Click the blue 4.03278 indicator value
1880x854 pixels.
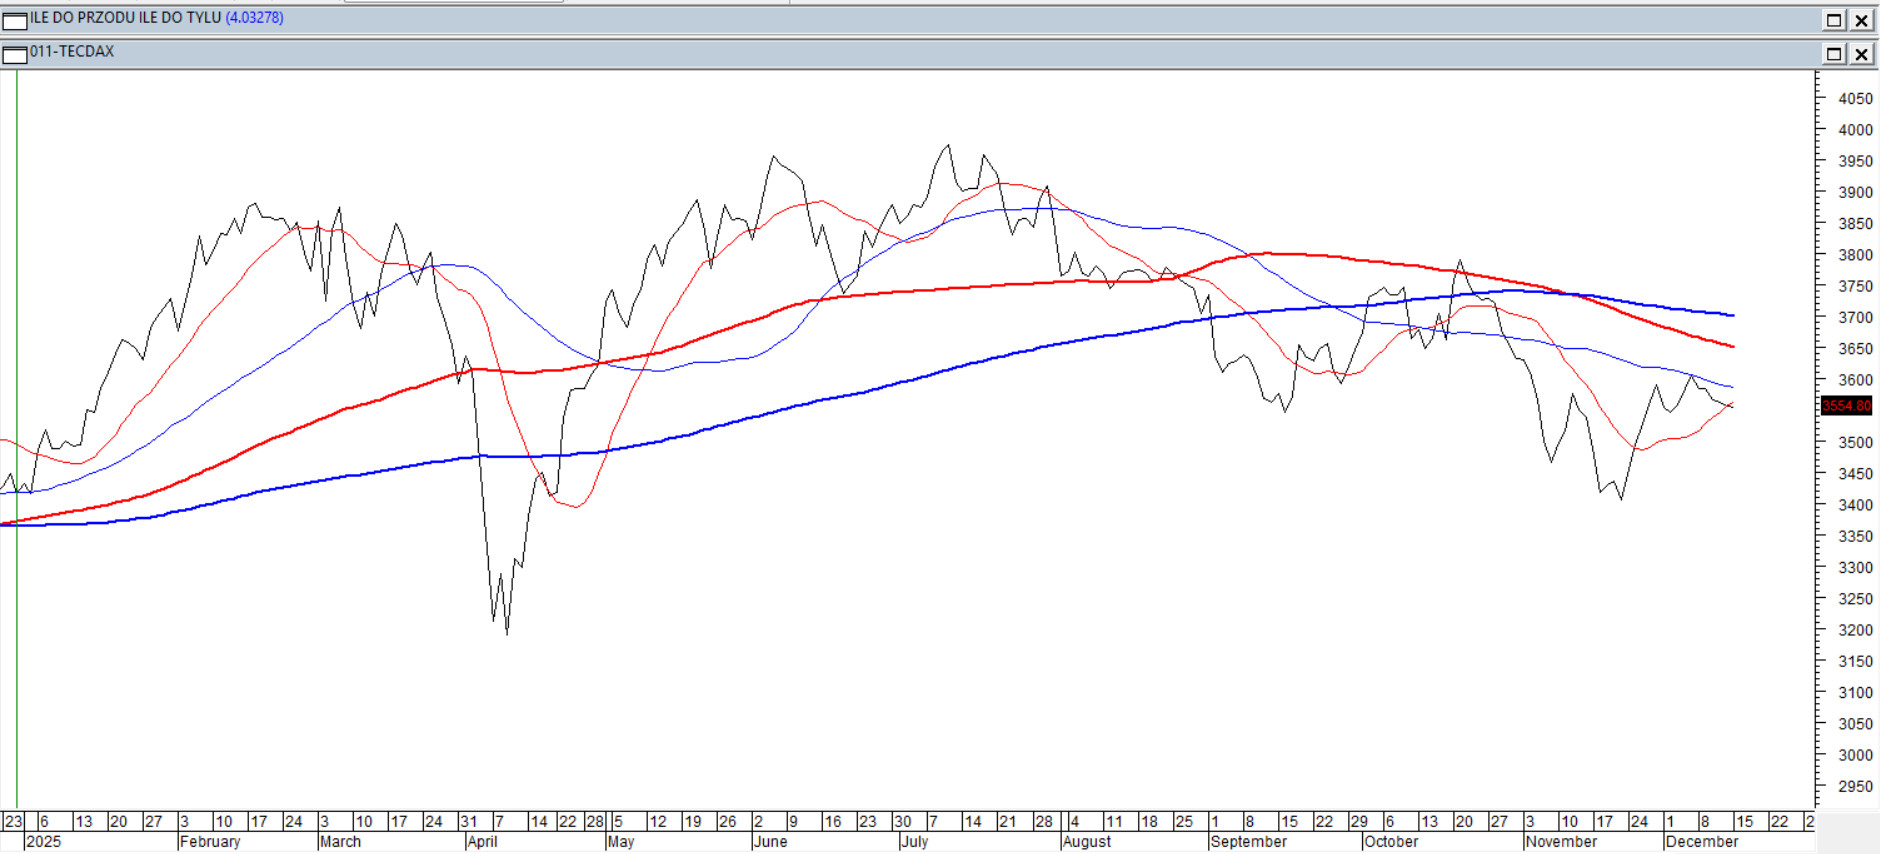(x=254, y=18)
